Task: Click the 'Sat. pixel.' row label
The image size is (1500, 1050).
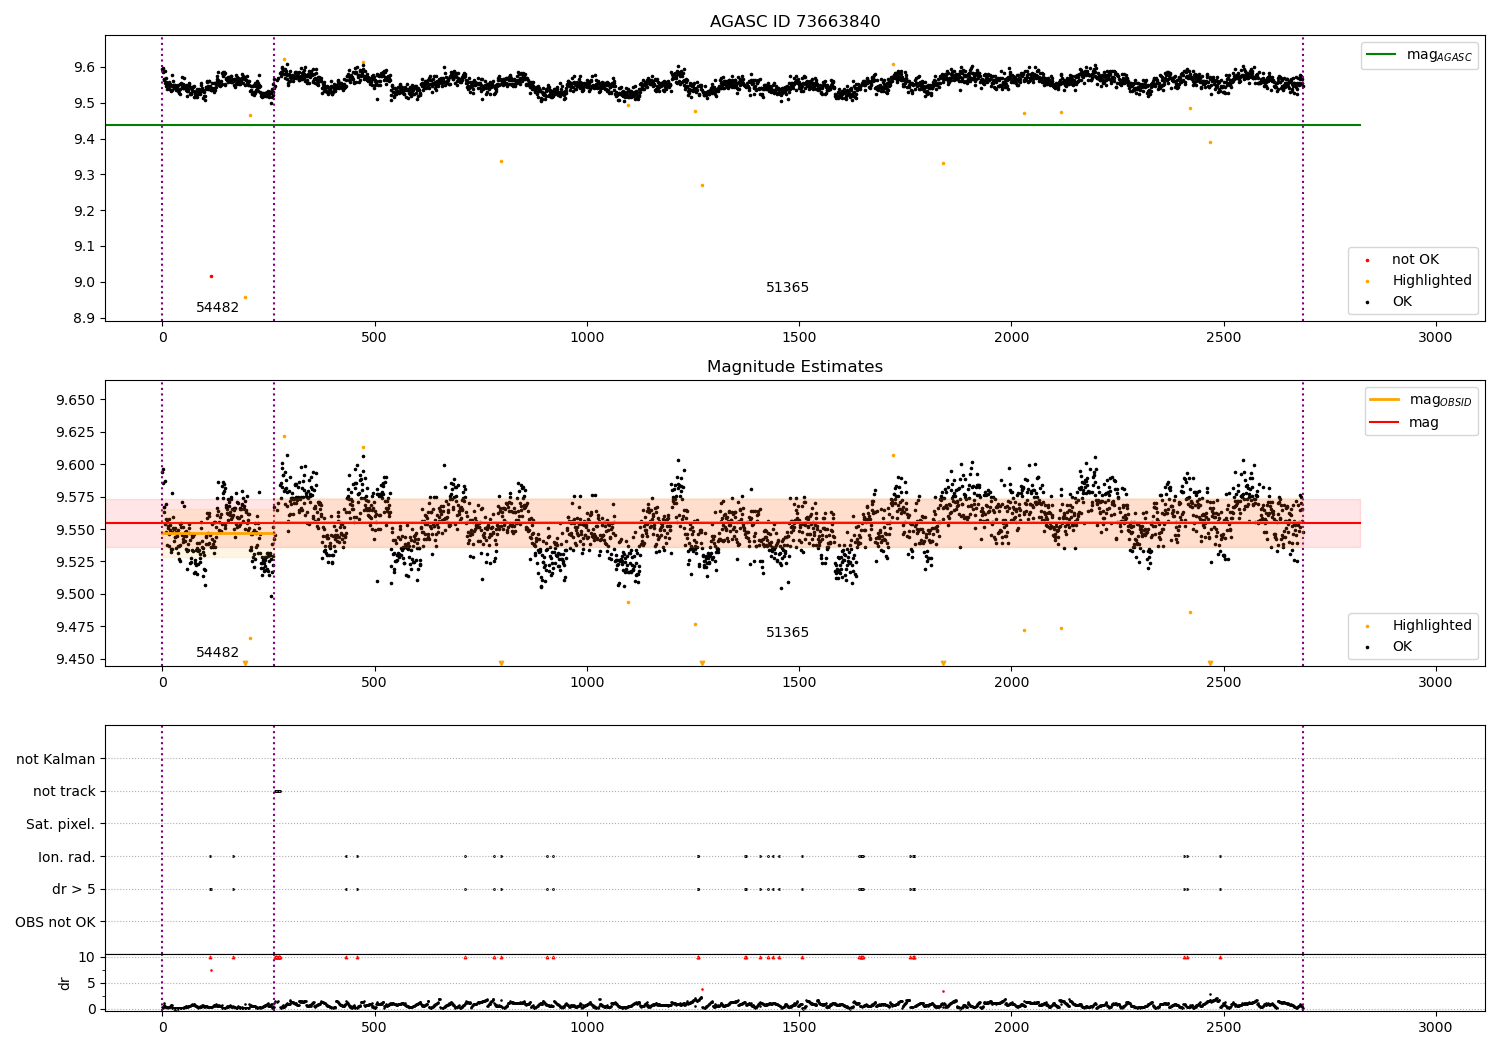Action: pyautogui.click(x=61, y=825)
